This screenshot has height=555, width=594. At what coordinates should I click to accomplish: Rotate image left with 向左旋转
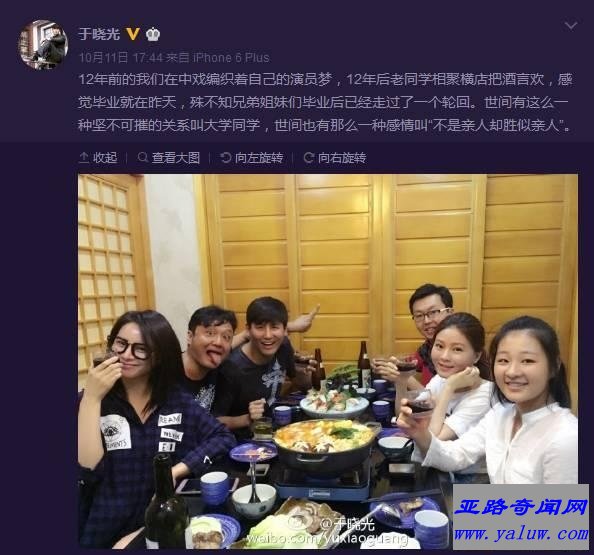tap(252, 158)
